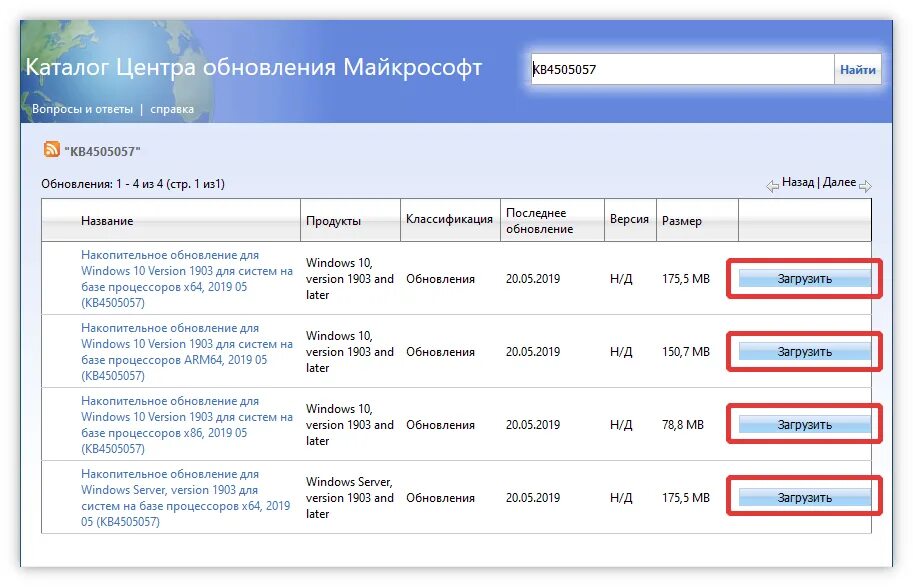Click the left arrow icon beside Назад
This screenshot has width=913, height=587.
pos(773,186)
